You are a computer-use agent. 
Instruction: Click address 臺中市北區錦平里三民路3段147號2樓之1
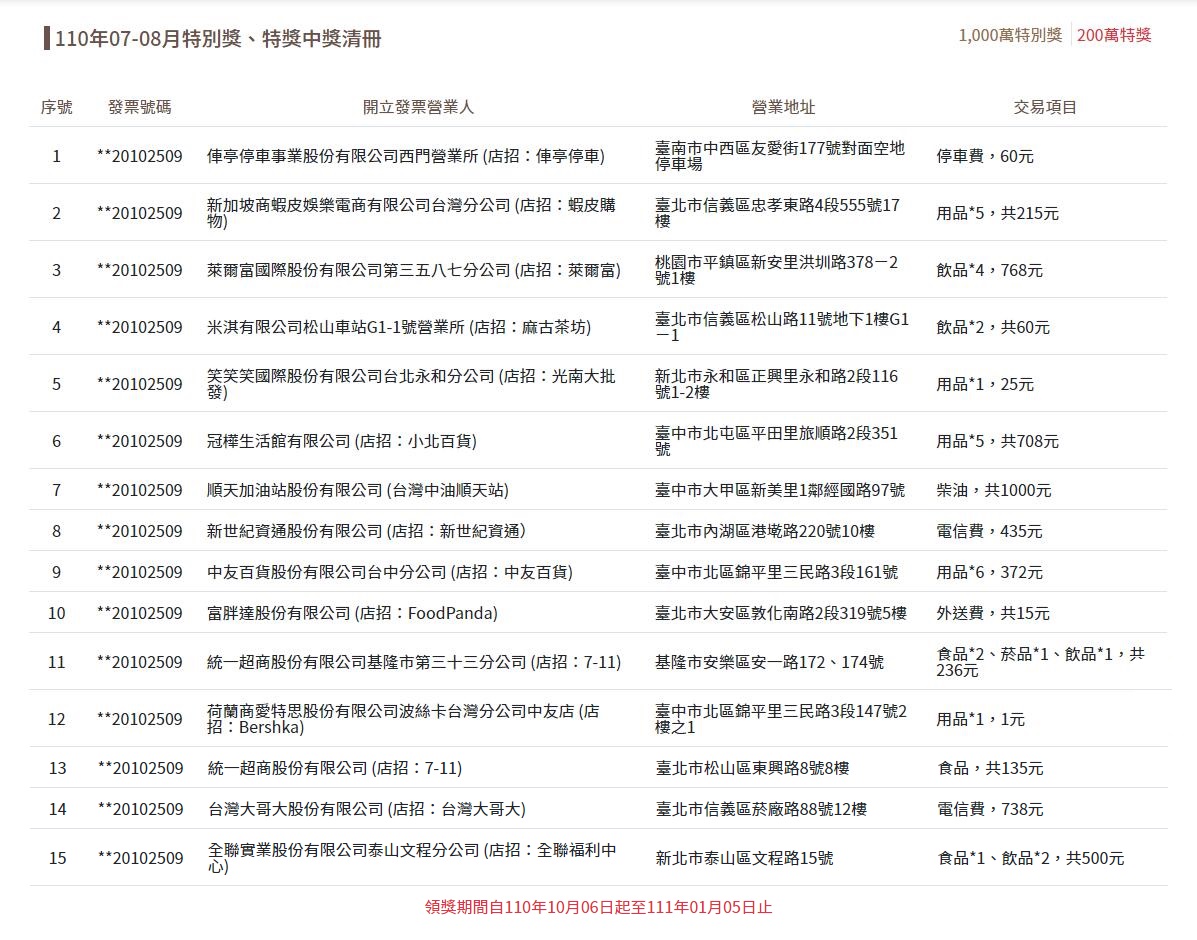tap(781, 719)
